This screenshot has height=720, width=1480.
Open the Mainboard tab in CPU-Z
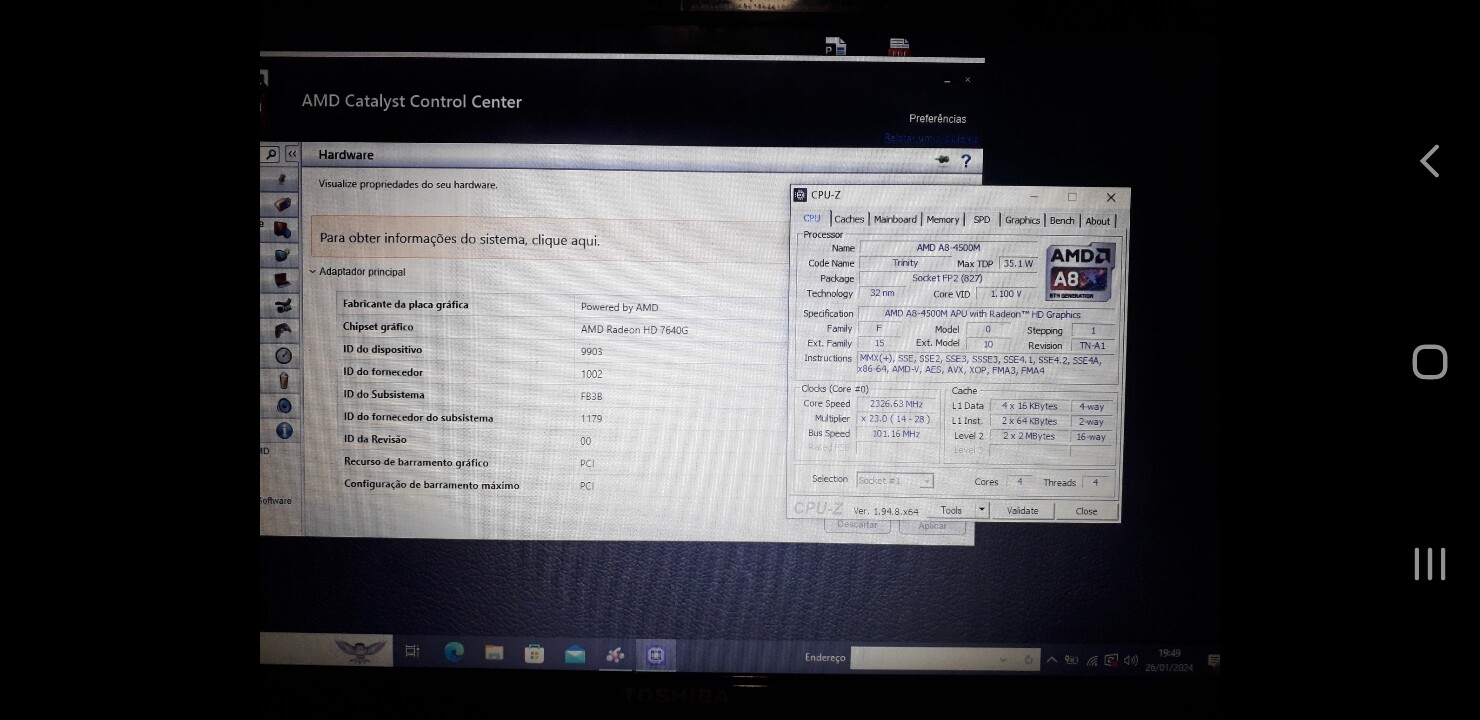895,220
